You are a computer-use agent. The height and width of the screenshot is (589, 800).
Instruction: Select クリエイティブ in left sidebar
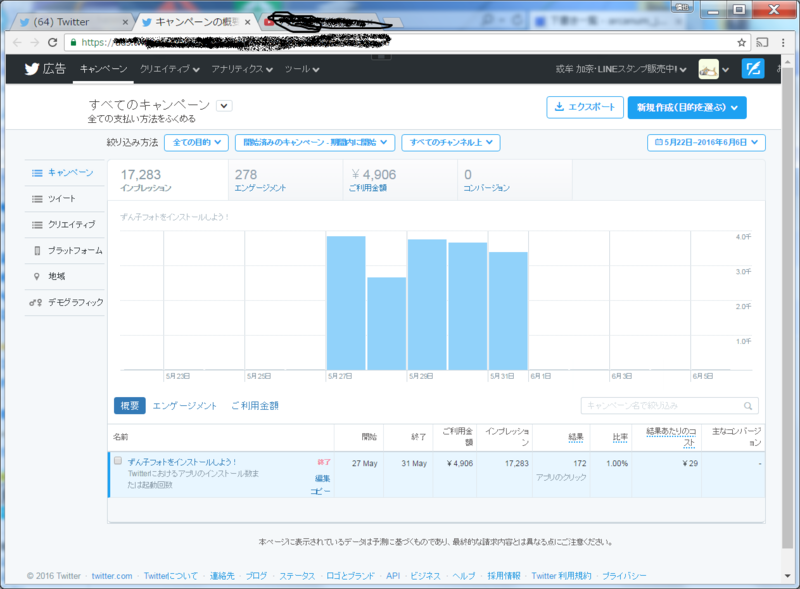point(64,225)
